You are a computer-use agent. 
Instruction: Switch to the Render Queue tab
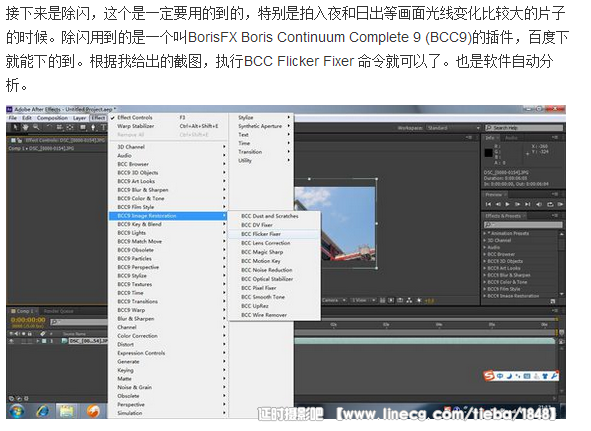(58, 311)
